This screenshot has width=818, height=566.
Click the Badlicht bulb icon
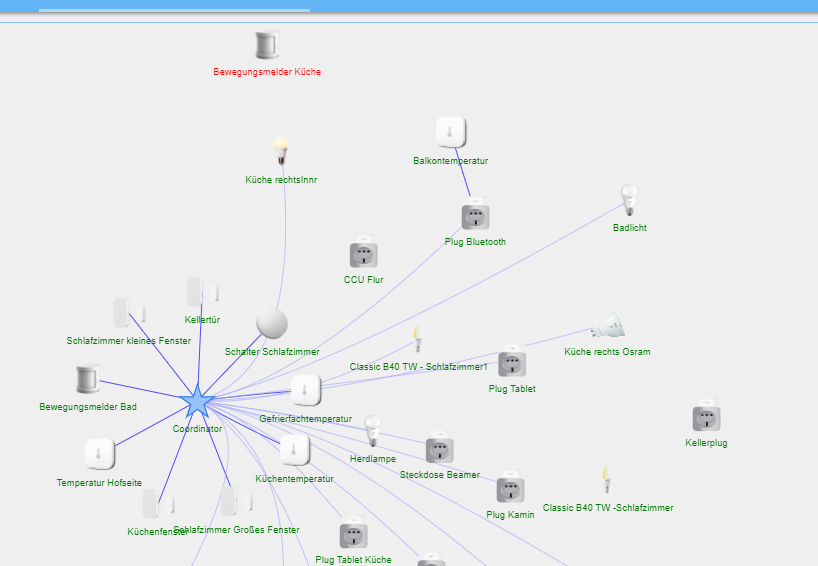[629, 200]
